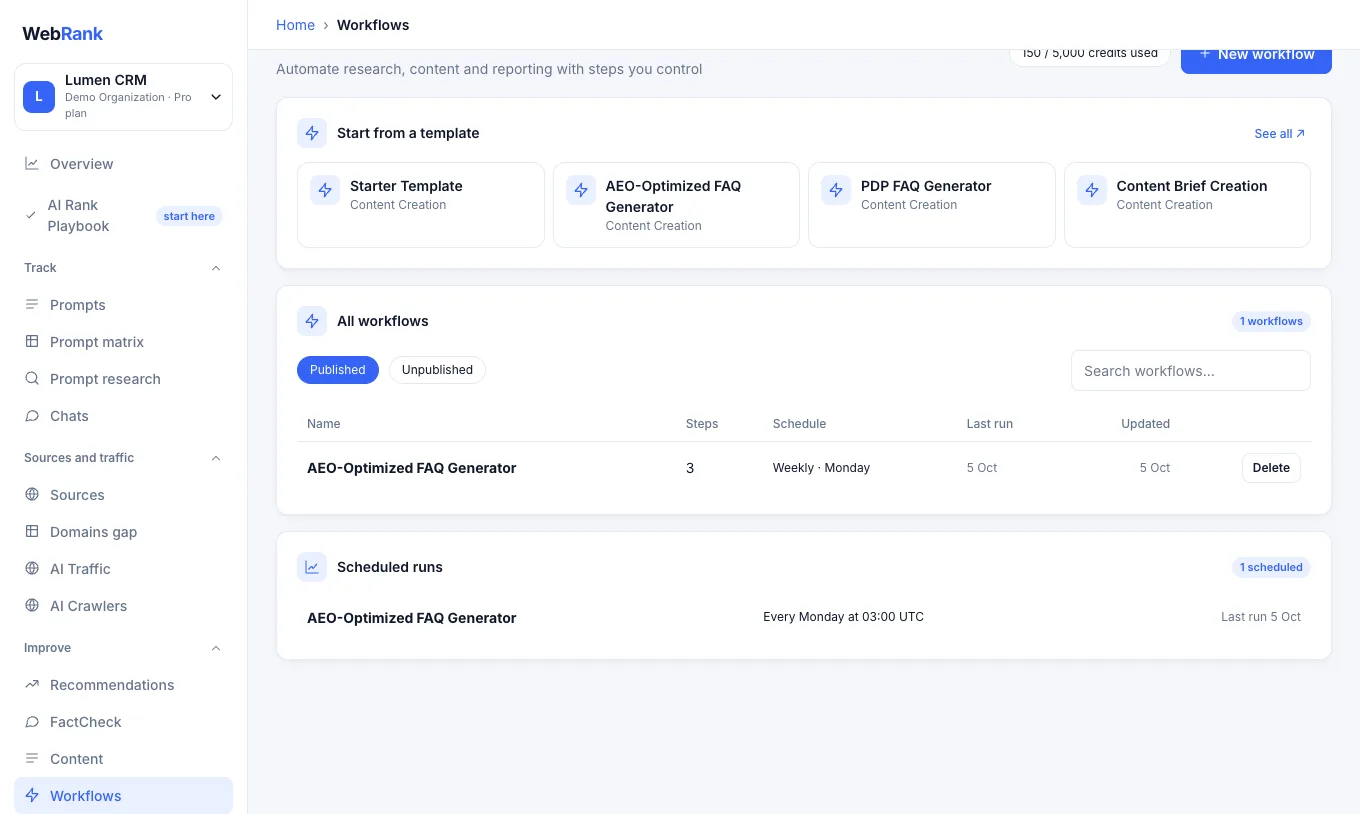This screenshot has width=1360, height=814.
Task: Click the '1 scheduled' badge
Action: coord(1271,567)
